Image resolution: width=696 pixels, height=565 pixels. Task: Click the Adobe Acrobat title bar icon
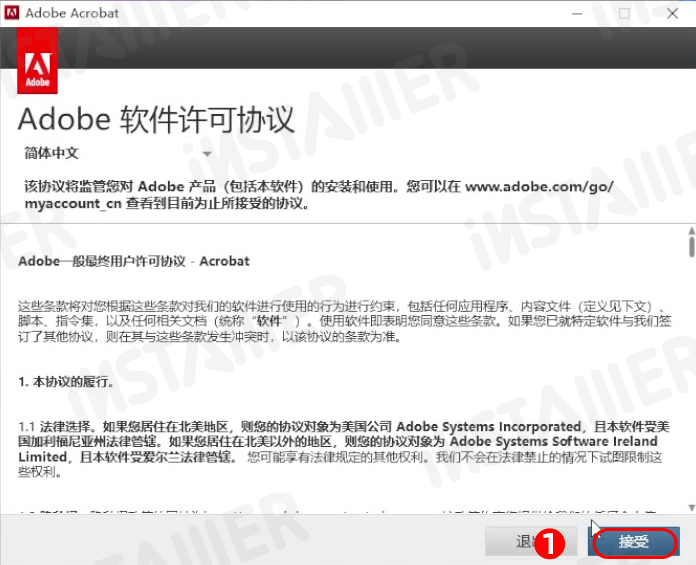tap(12, 13)
